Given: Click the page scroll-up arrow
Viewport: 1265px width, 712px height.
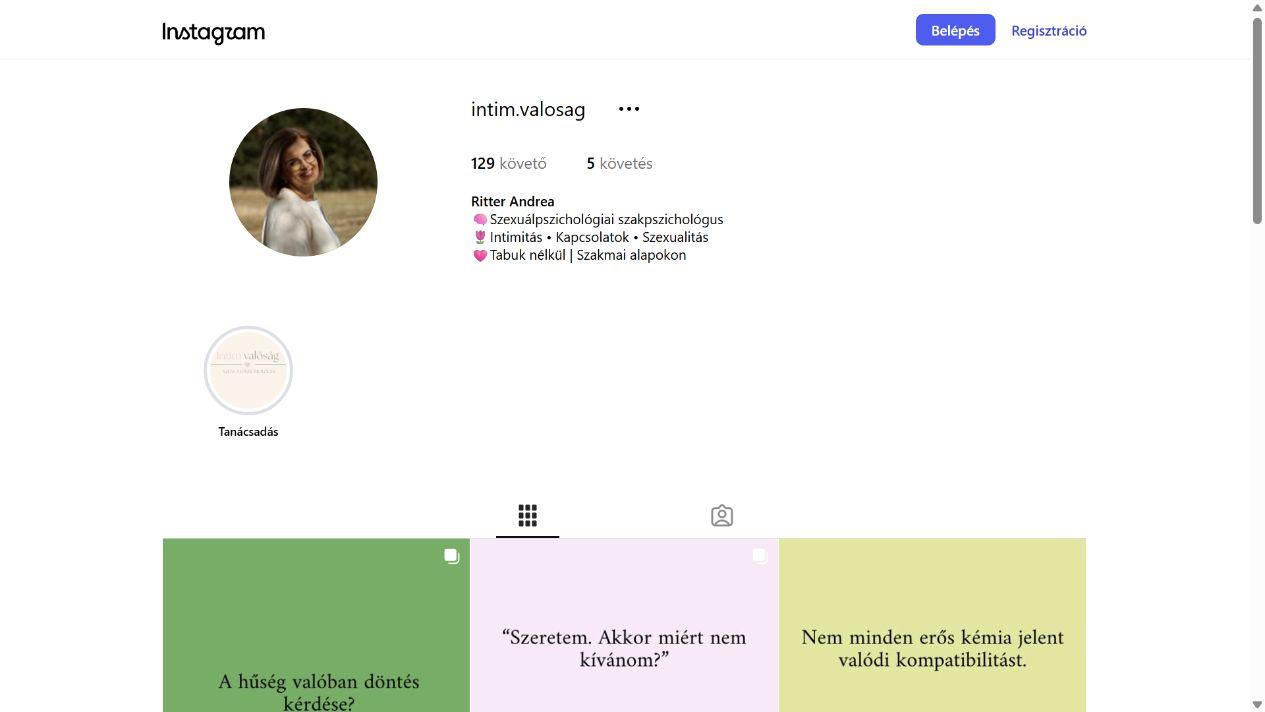Looking at the screenshot, I should coord(1257,7).
